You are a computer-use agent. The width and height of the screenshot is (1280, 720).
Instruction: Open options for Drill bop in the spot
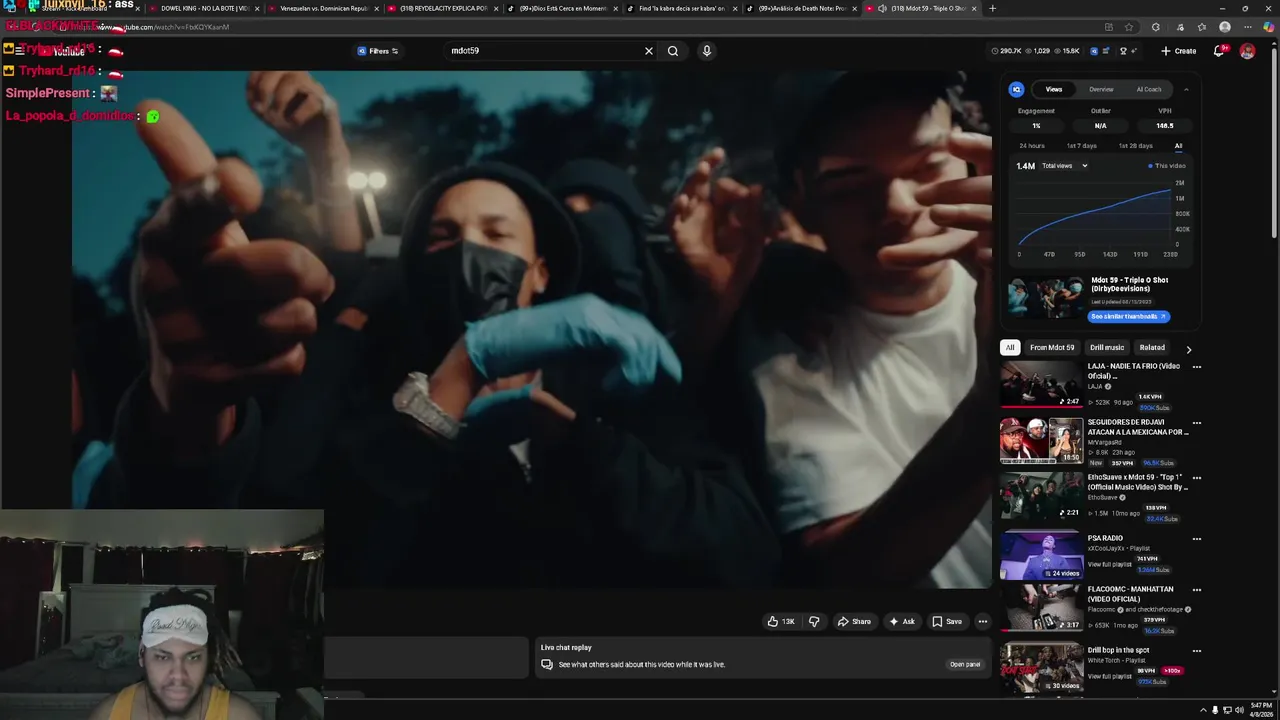(x=1196, y=651)
